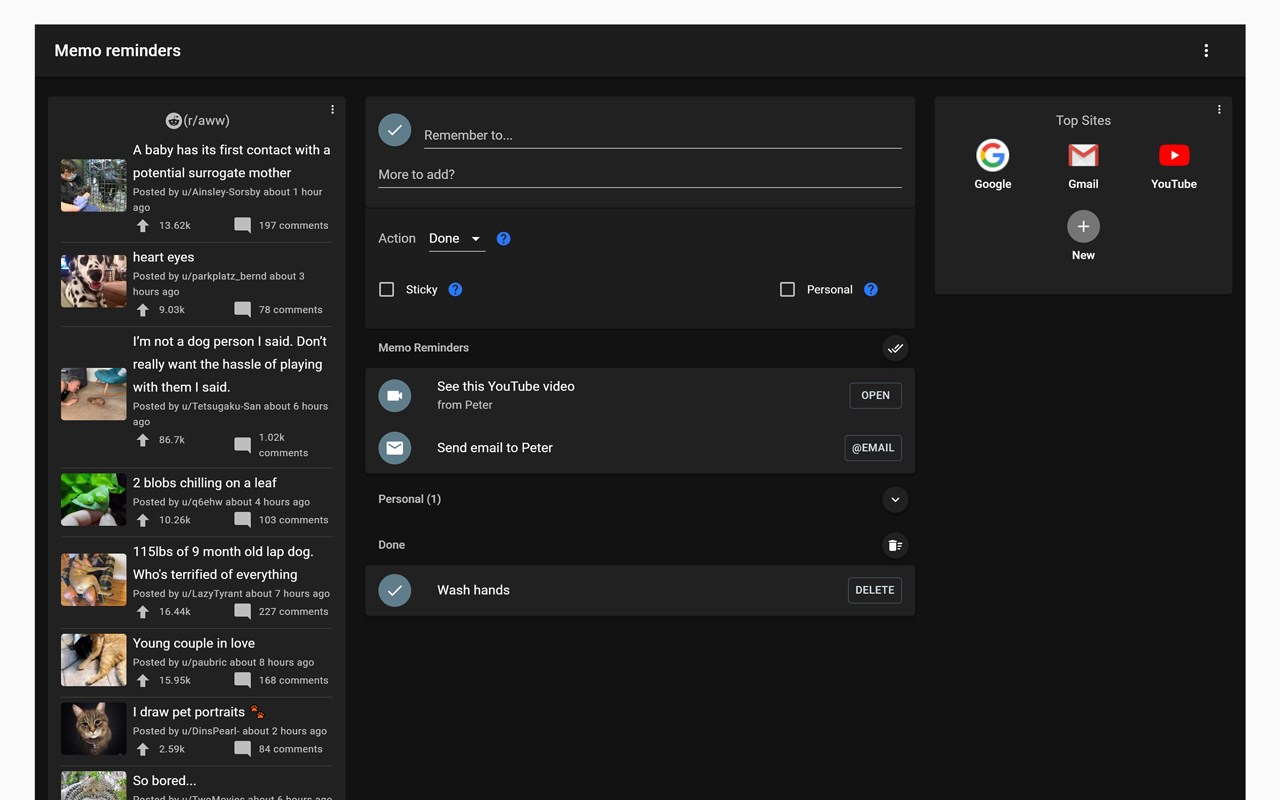
Task: Open thumbnail of the 'heart eyes' post
Action: pyautogui.click(x=94, y=281)
